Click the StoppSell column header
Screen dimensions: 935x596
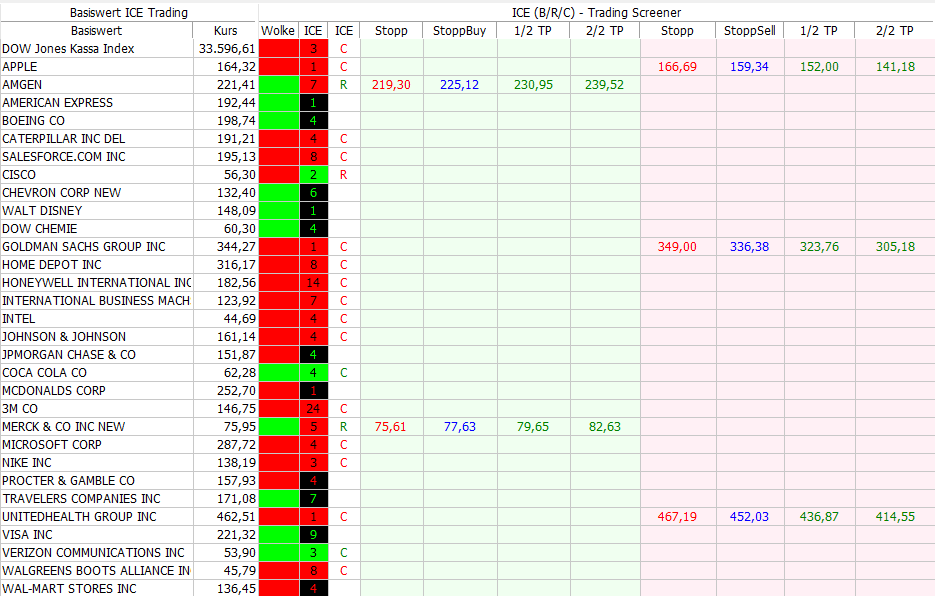coord(750,31)
